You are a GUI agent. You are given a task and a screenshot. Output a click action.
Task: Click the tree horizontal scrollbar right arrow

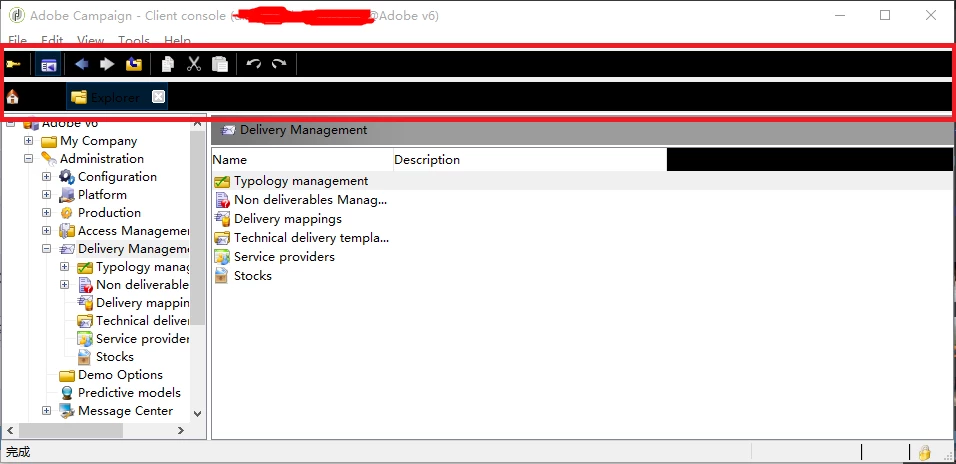(180, 430)
